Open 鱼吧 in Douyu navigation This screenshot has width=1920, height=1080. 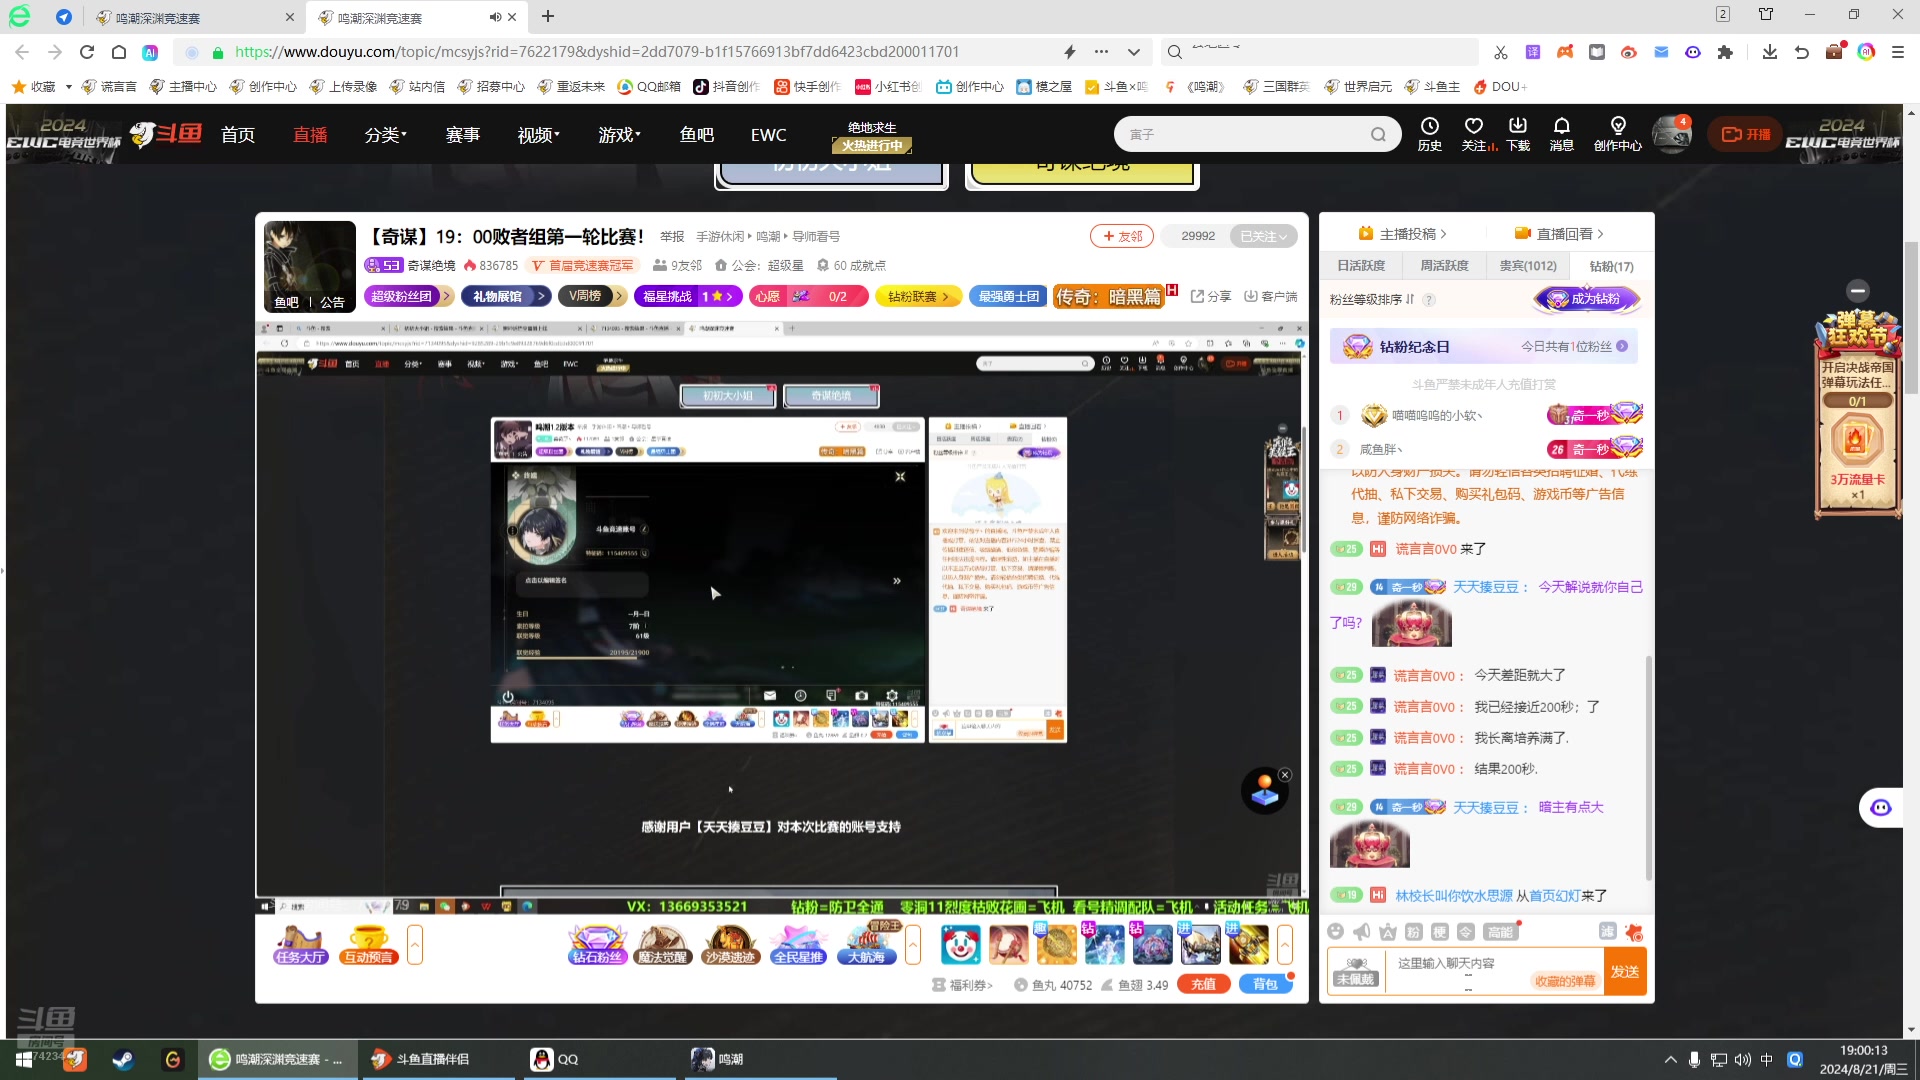[x=697, y=135]
